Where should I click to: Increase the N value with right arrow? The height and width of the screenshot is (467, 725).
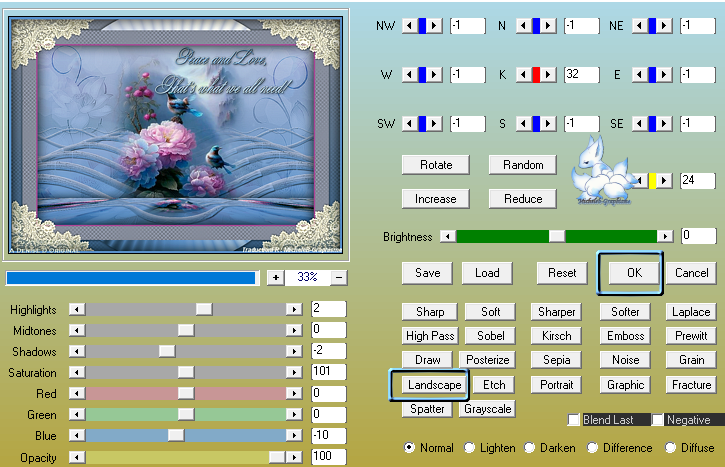coord(548,26)
